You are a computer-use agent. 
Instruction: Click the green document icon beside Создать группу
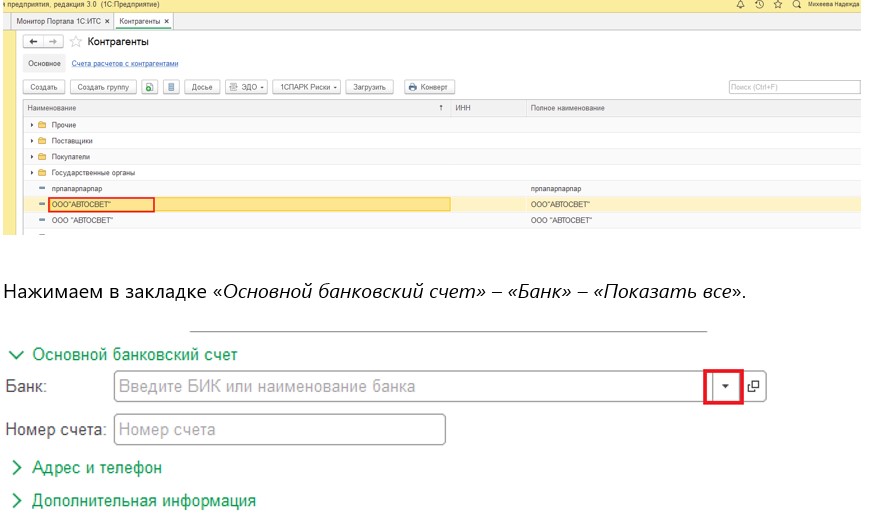click(x=149, y=87)
